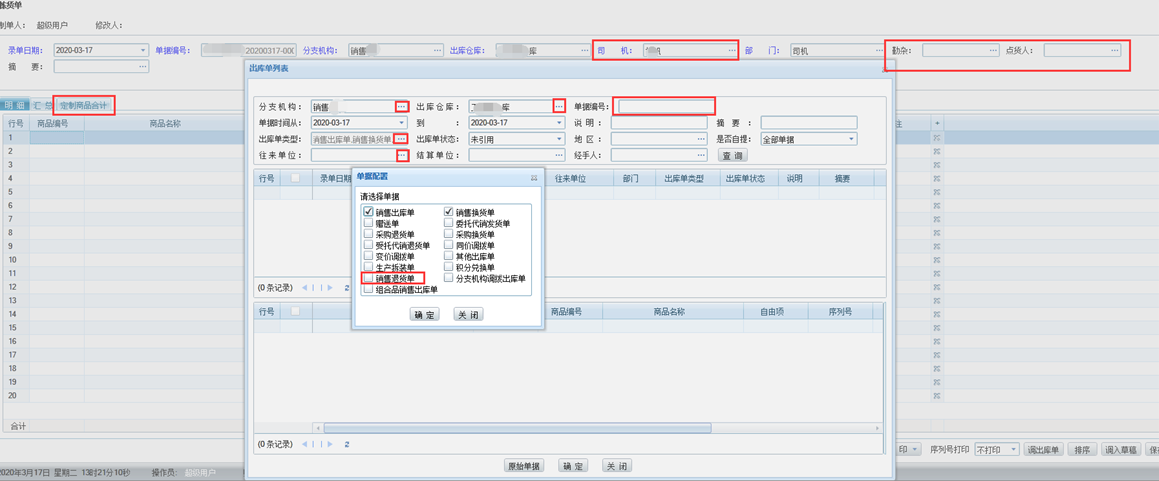Open 出库单状态 dropdown showing 未引用
The image size is (1159, 481).
(560, 139)
